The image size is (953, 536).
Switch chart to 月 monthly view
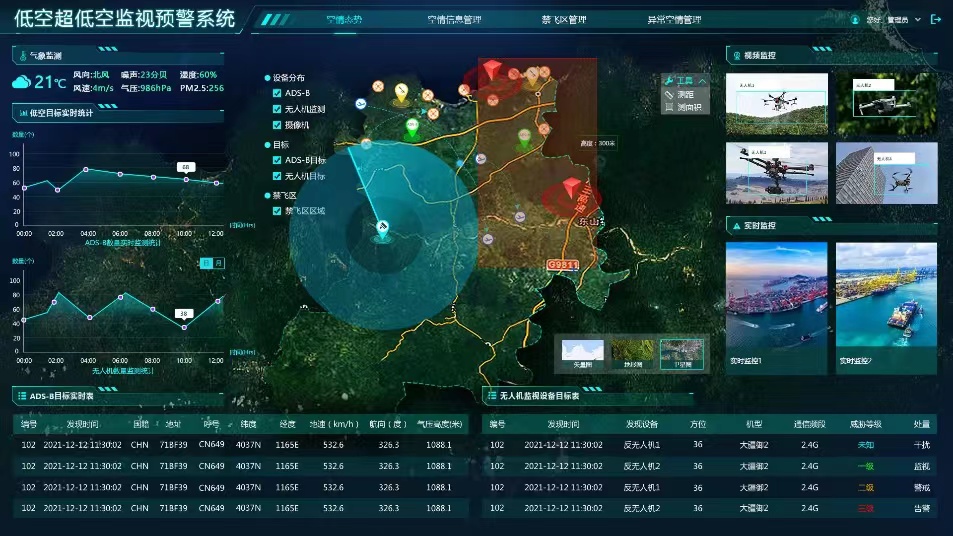219,263
